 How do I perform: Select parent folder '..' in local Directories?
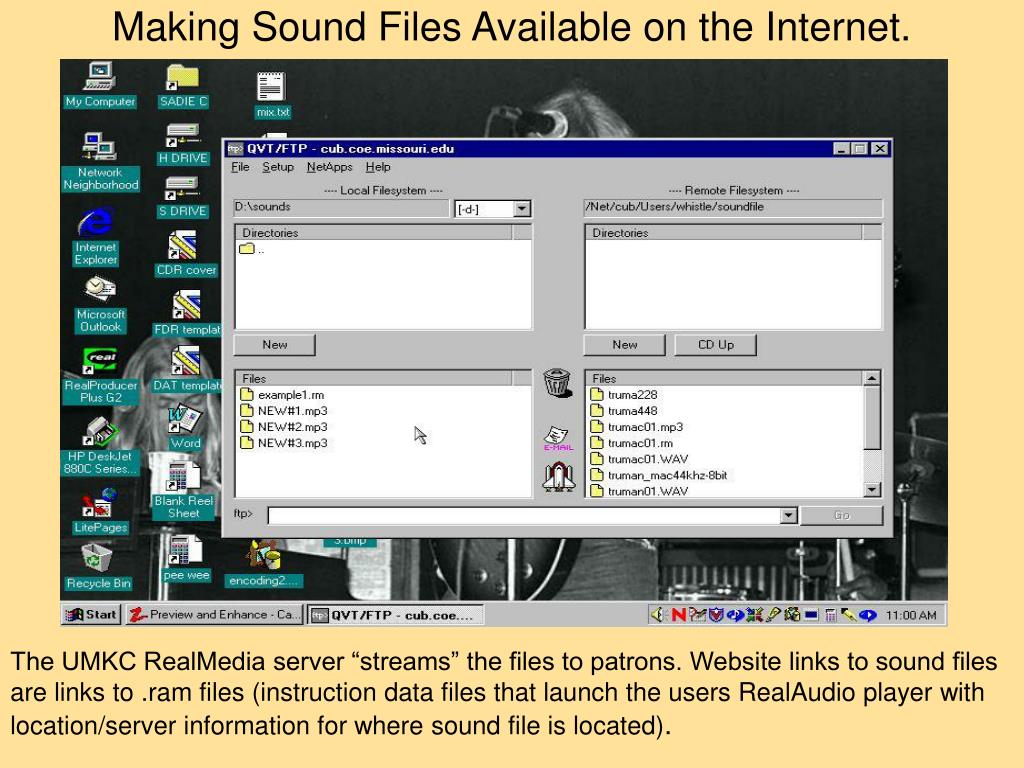click(252, 249)
